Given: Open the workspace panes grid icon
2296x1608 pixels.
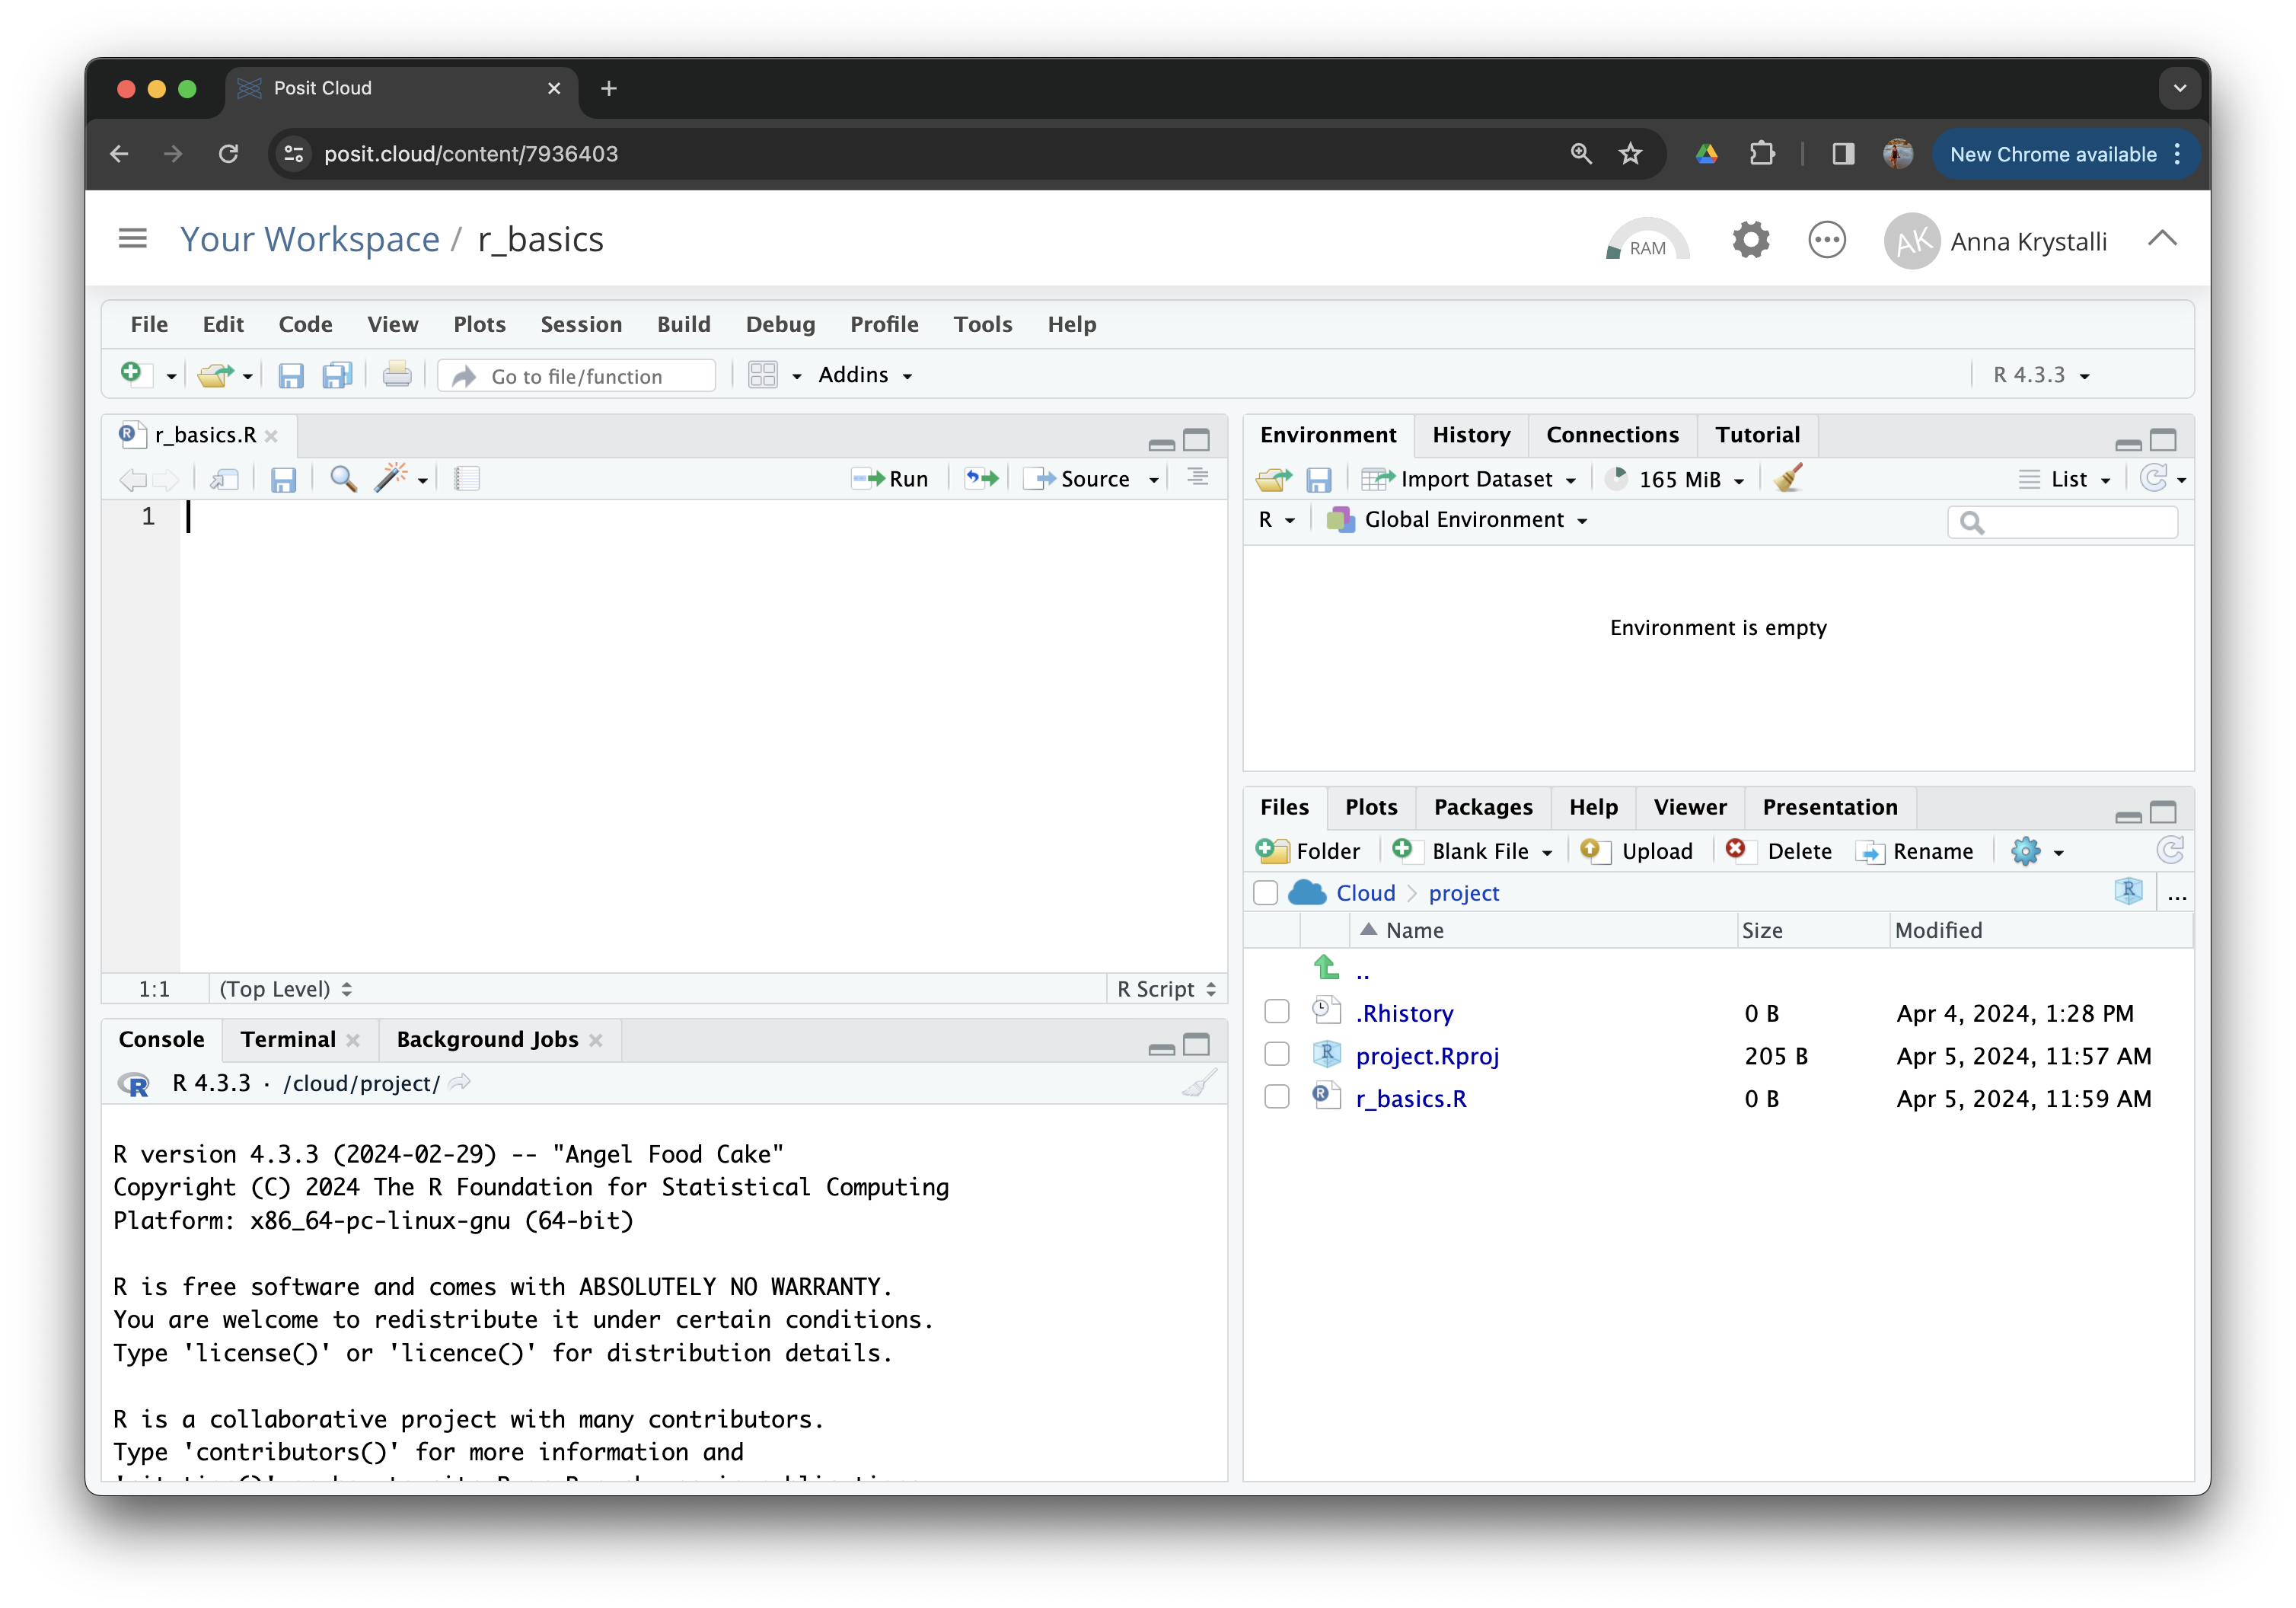Looking at the screenshot, I should pyautogui.click(x=763, y=375).
